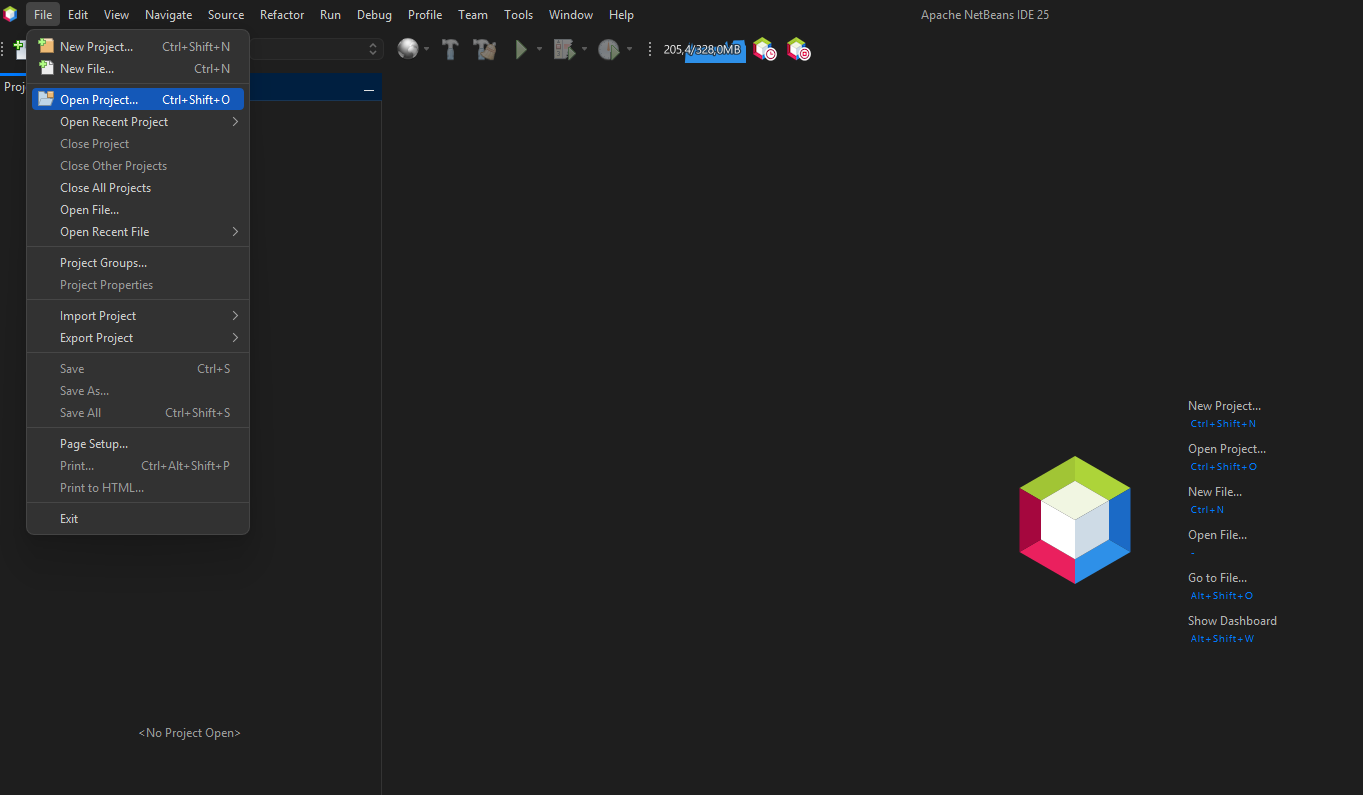Click the Build Project hammer icon
This screenshot has height=795, width=1363.
pos(450,49)
